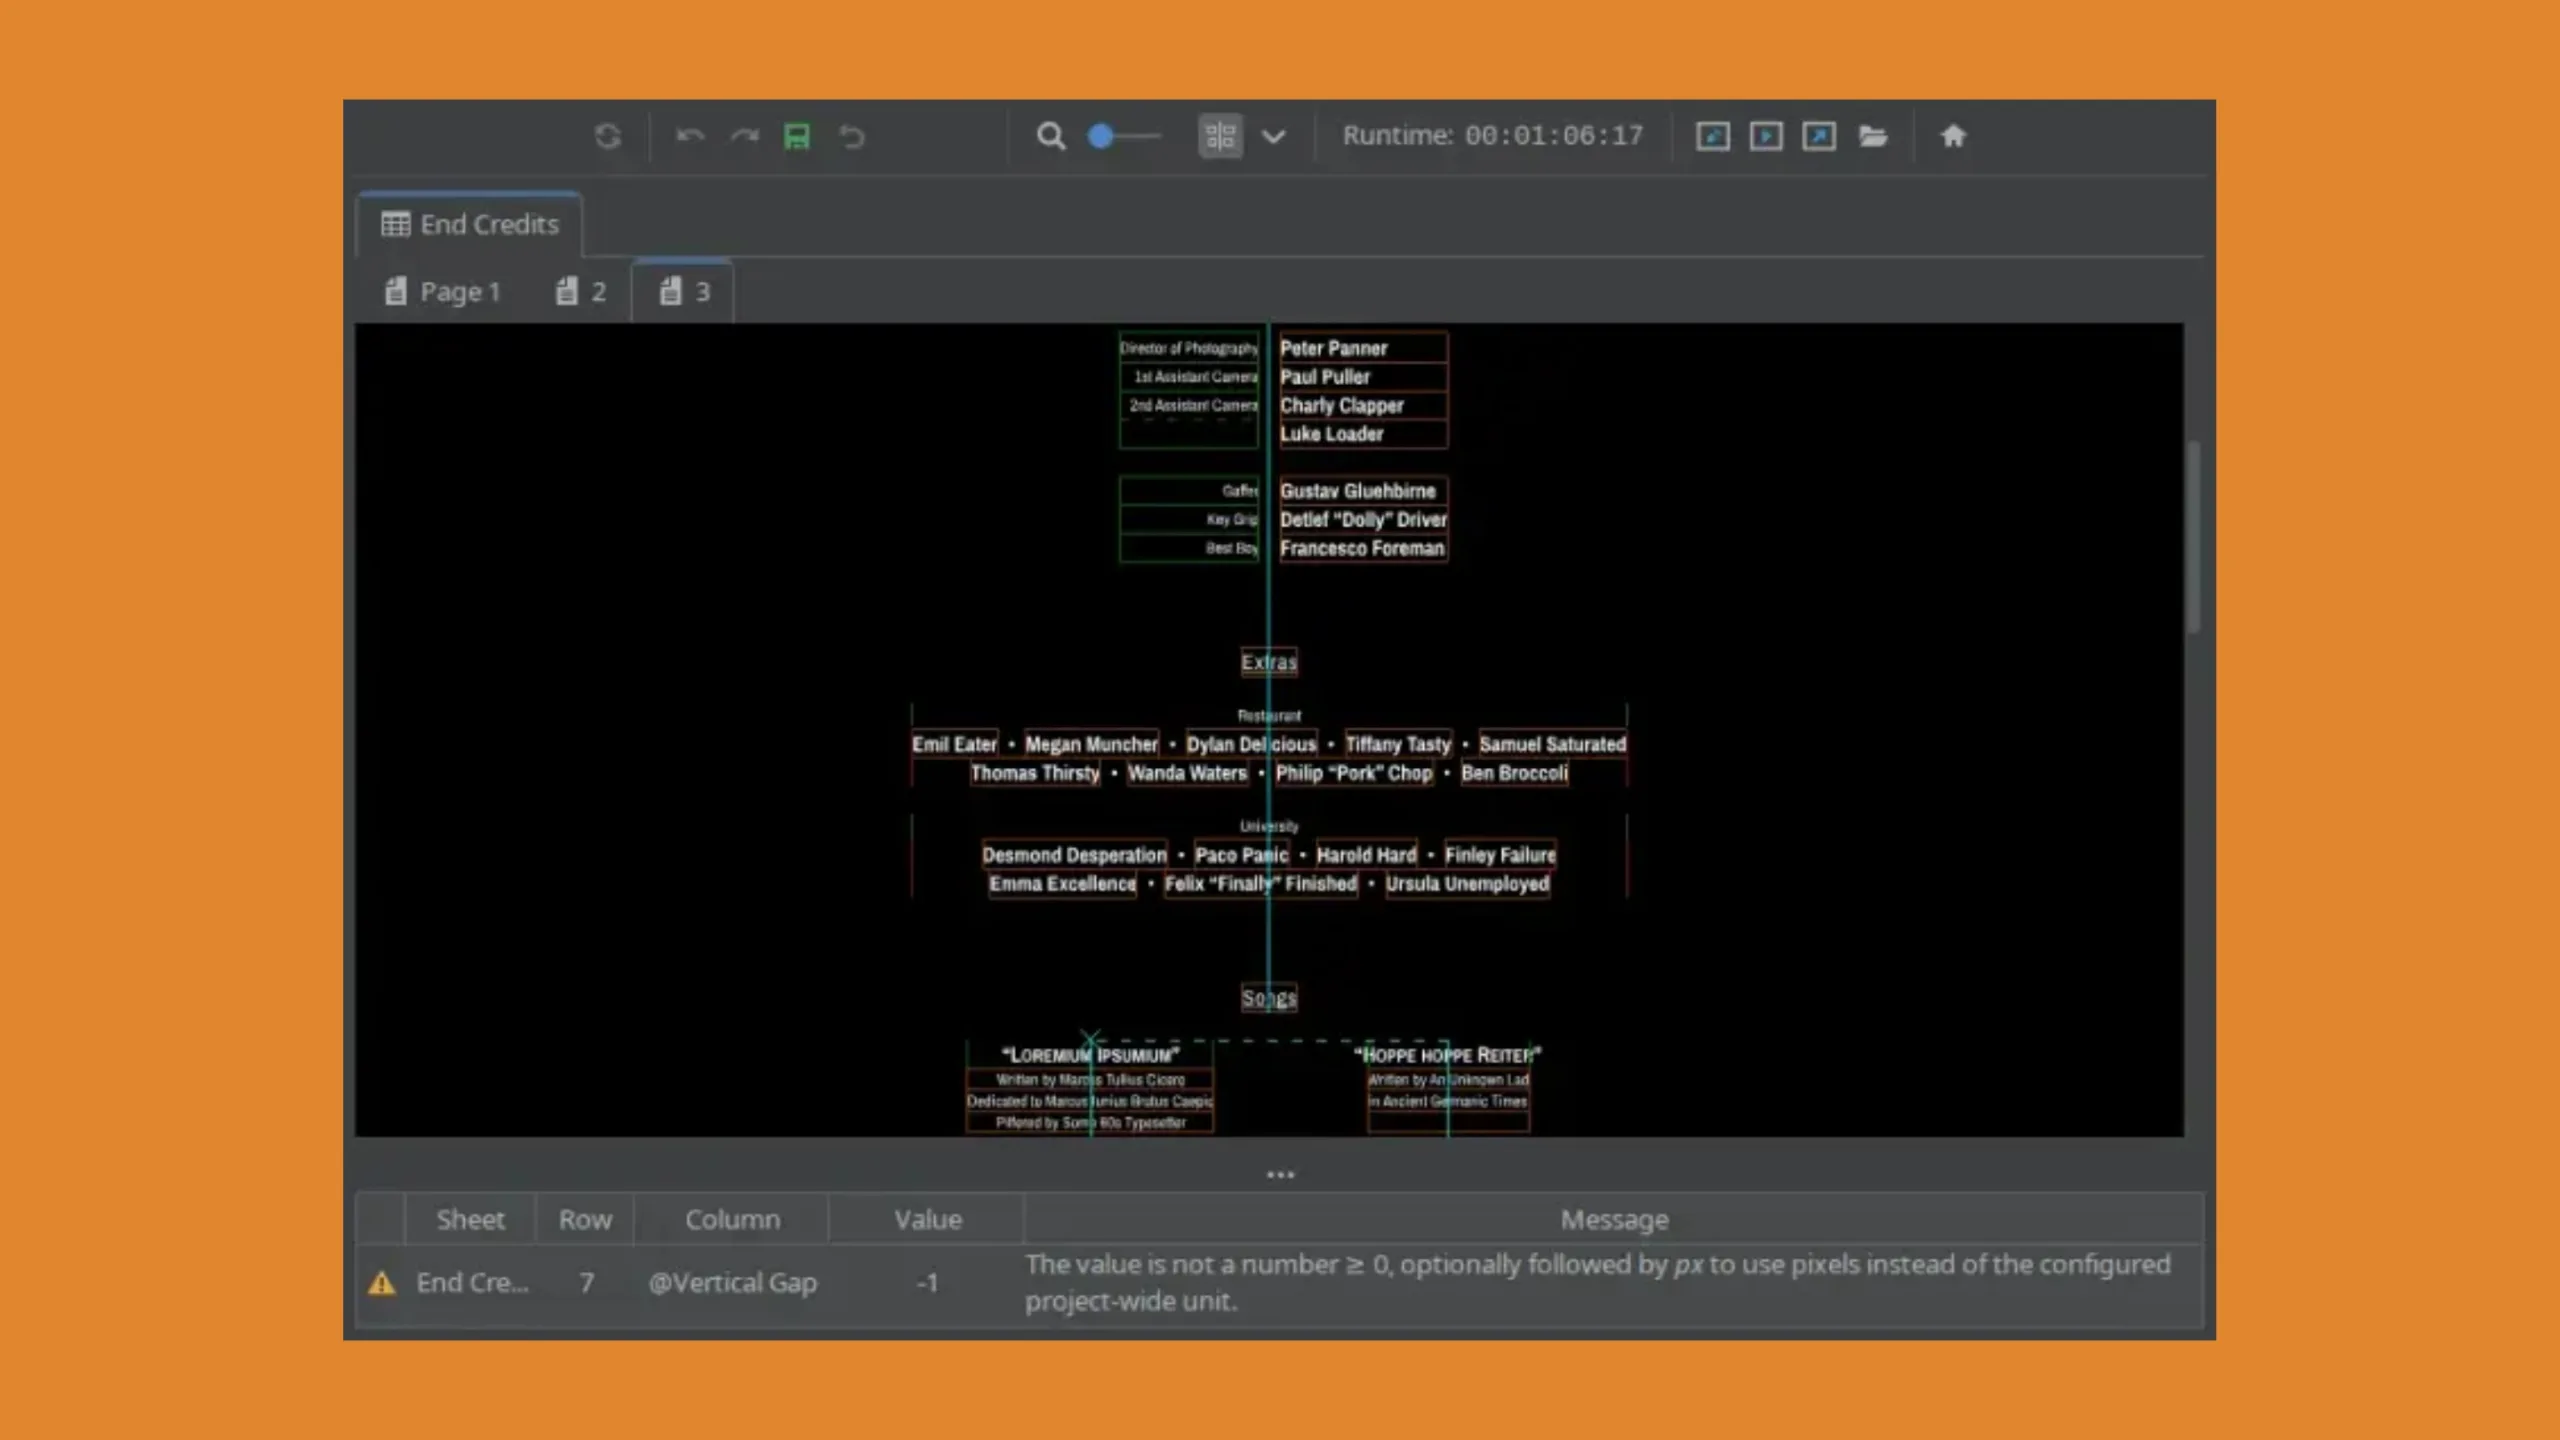Screen dimensions: 2560x1440
Task: Click 'Emil Eater' in the preview
Action: [954, 744]
